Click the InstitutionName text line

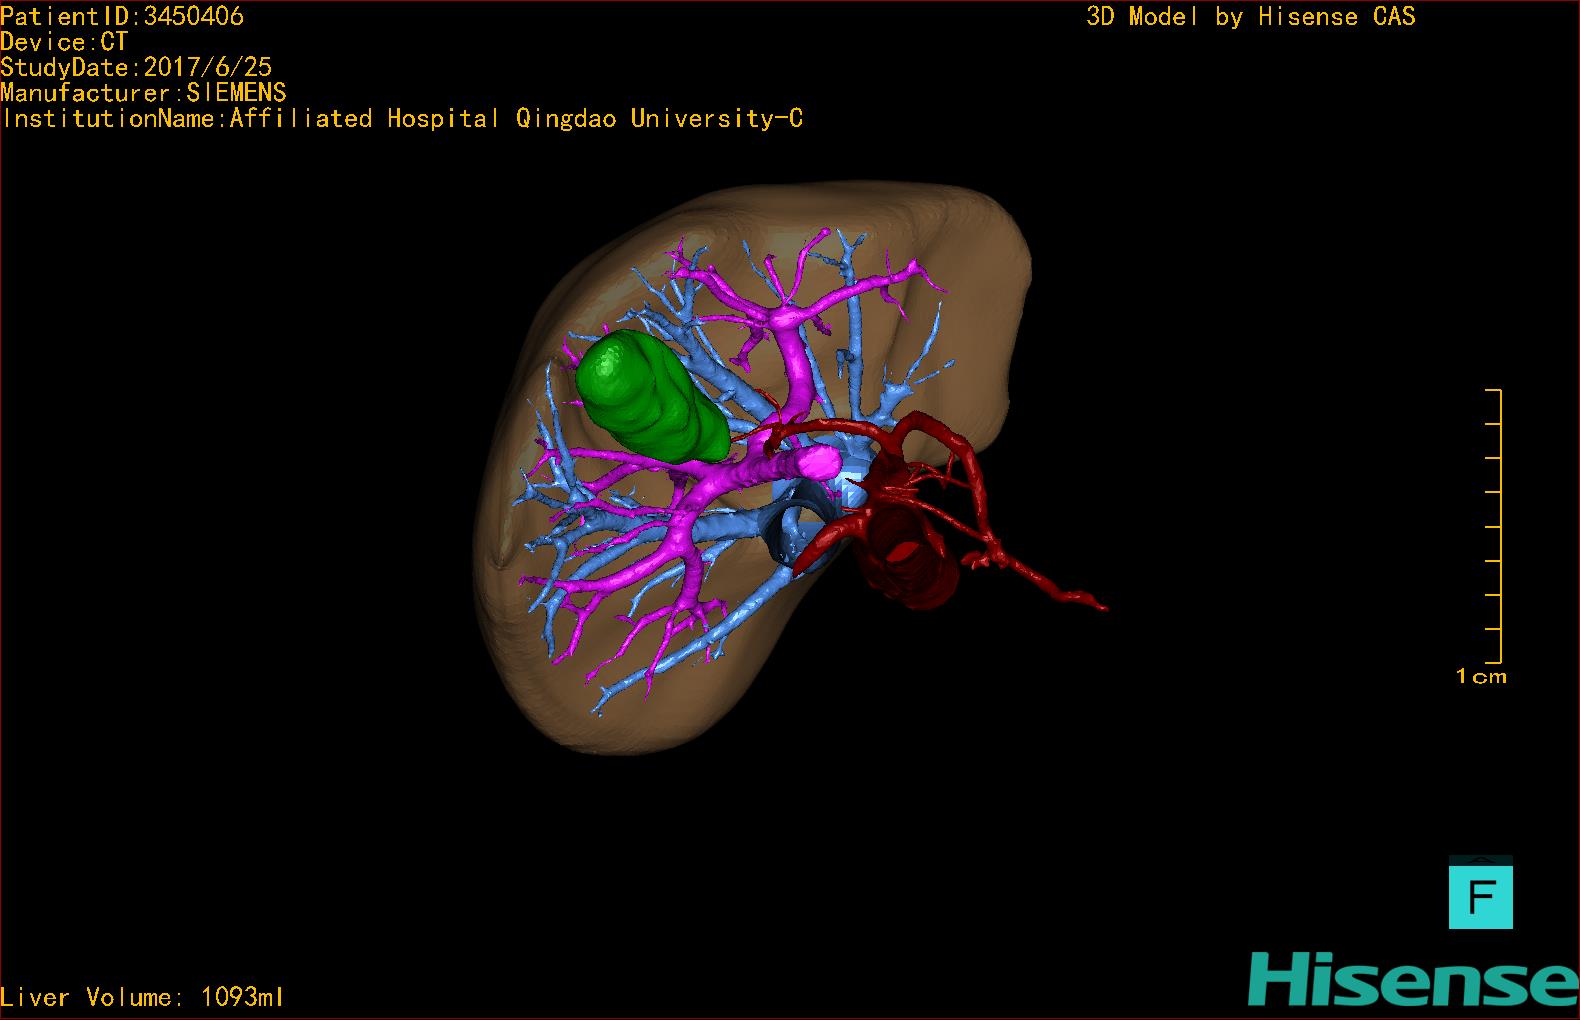coord(402,119)
